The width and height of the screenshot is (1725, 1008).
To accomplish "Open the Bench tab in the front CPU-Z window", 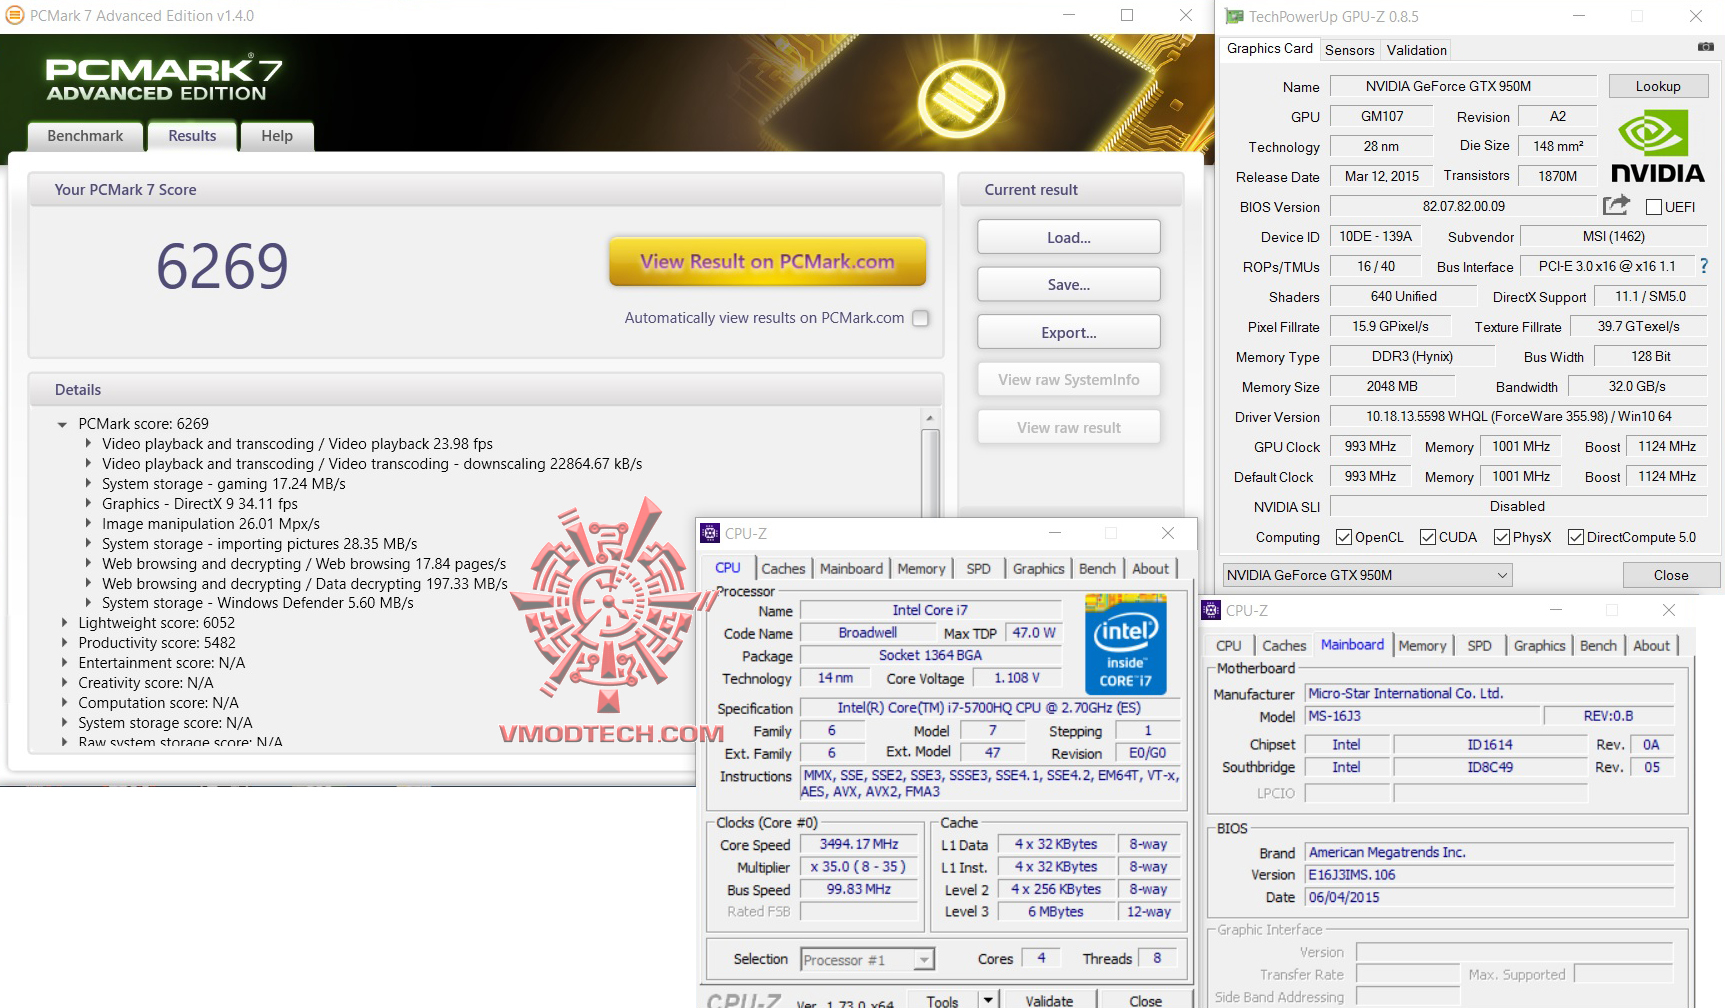I will (x=1097, y=569).
